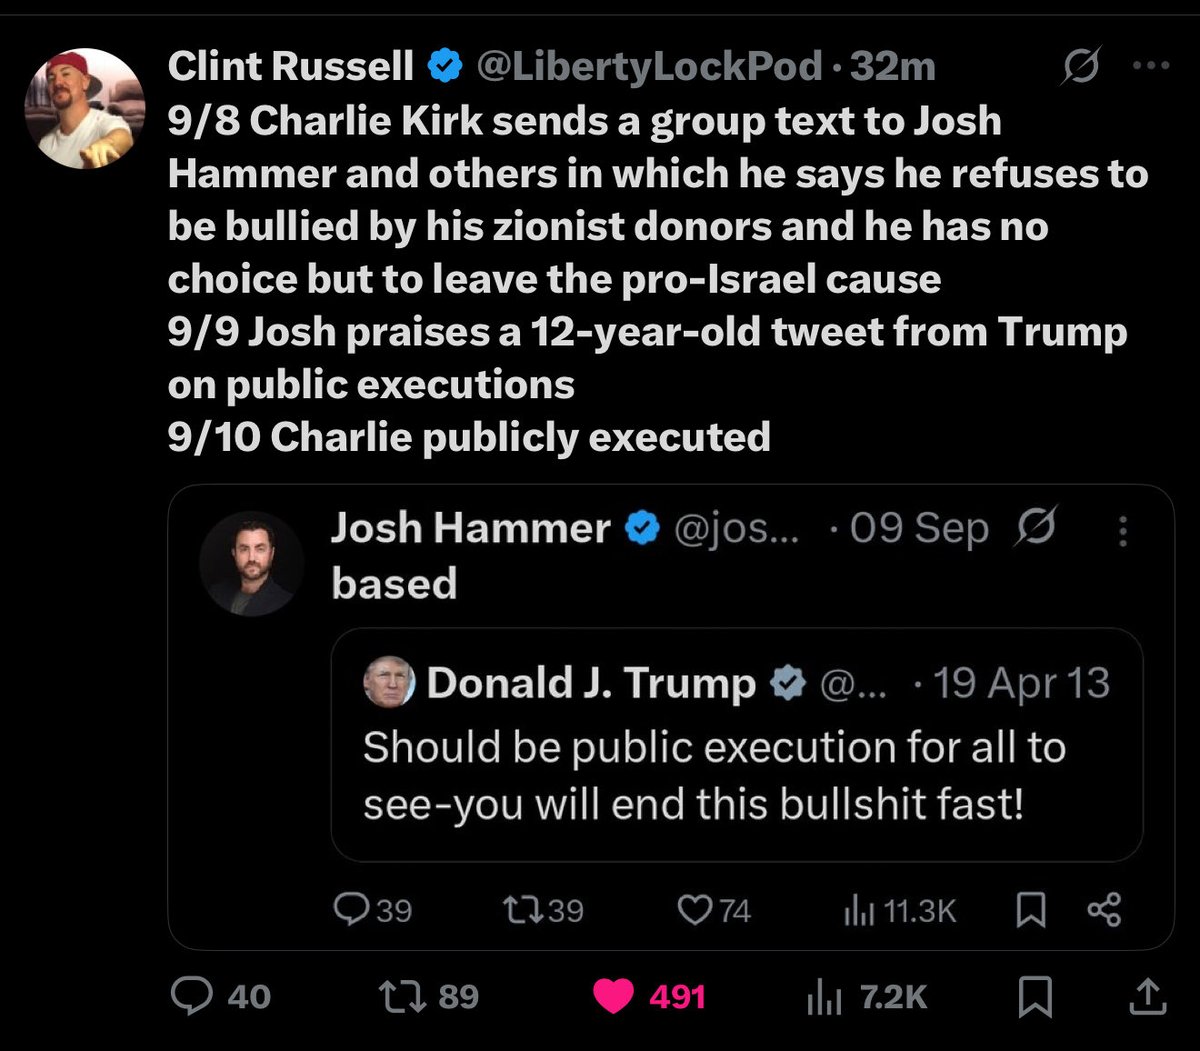
Task: Reply to Clint Russell's post
Action: pyautogui.click(x=193, y=996)
